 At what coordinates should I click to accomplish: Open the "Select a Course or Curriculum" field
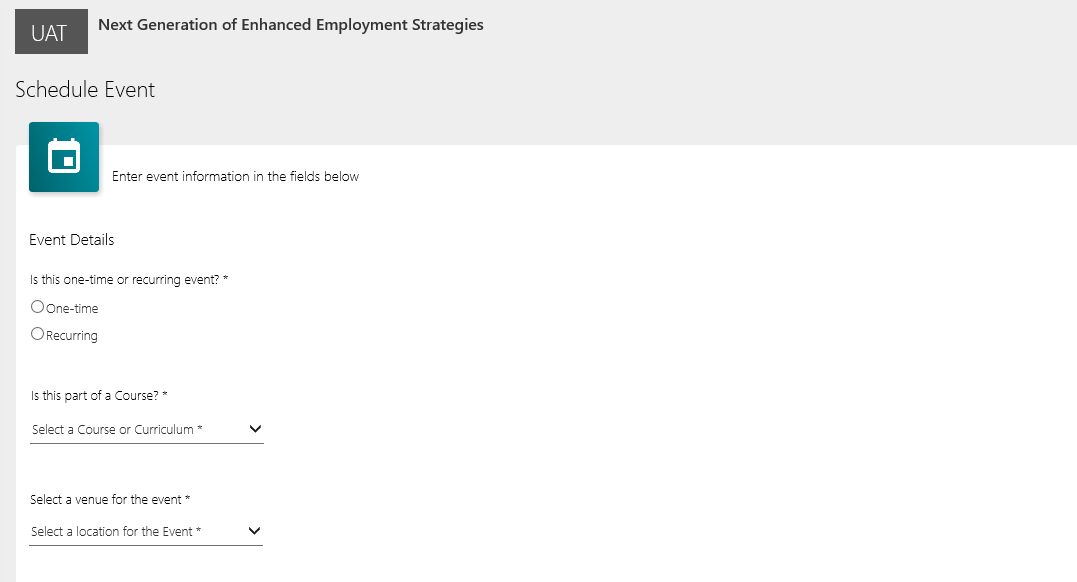coord(118,430)
